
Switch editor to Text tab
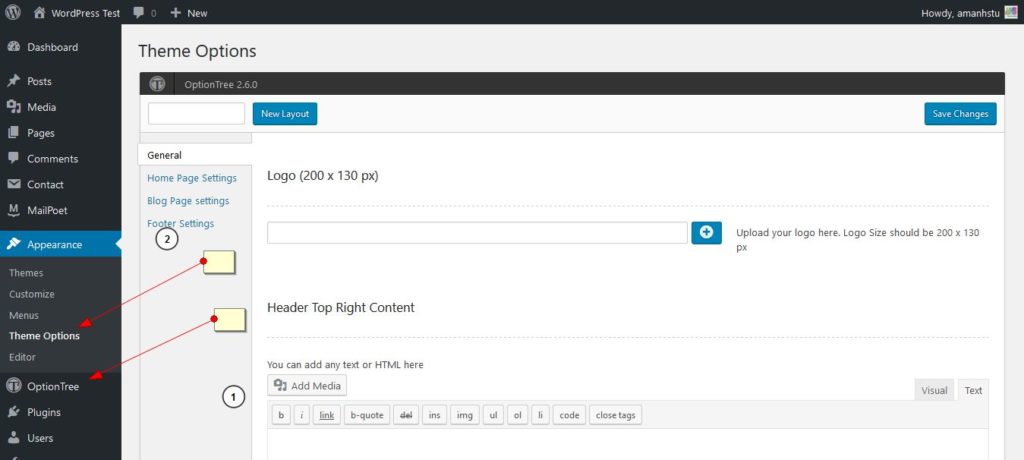coord(973,390)
